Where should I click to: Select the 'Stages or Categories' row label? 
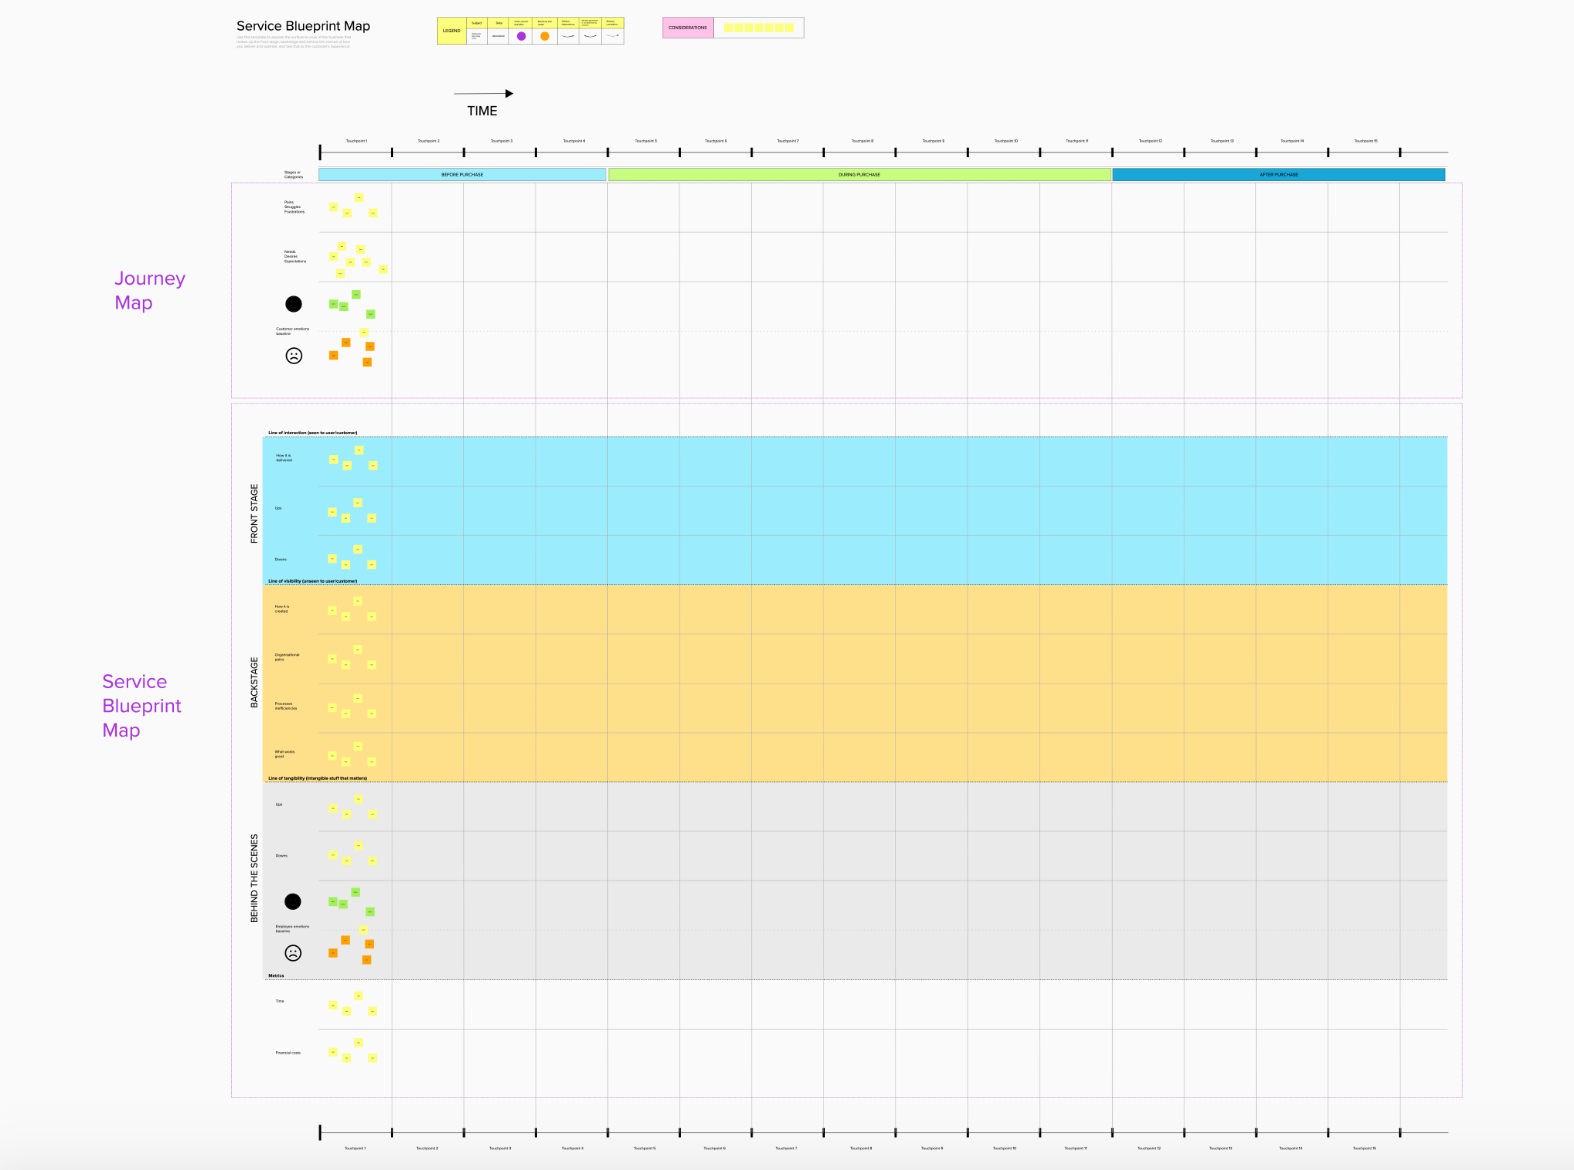click(293, 174)
